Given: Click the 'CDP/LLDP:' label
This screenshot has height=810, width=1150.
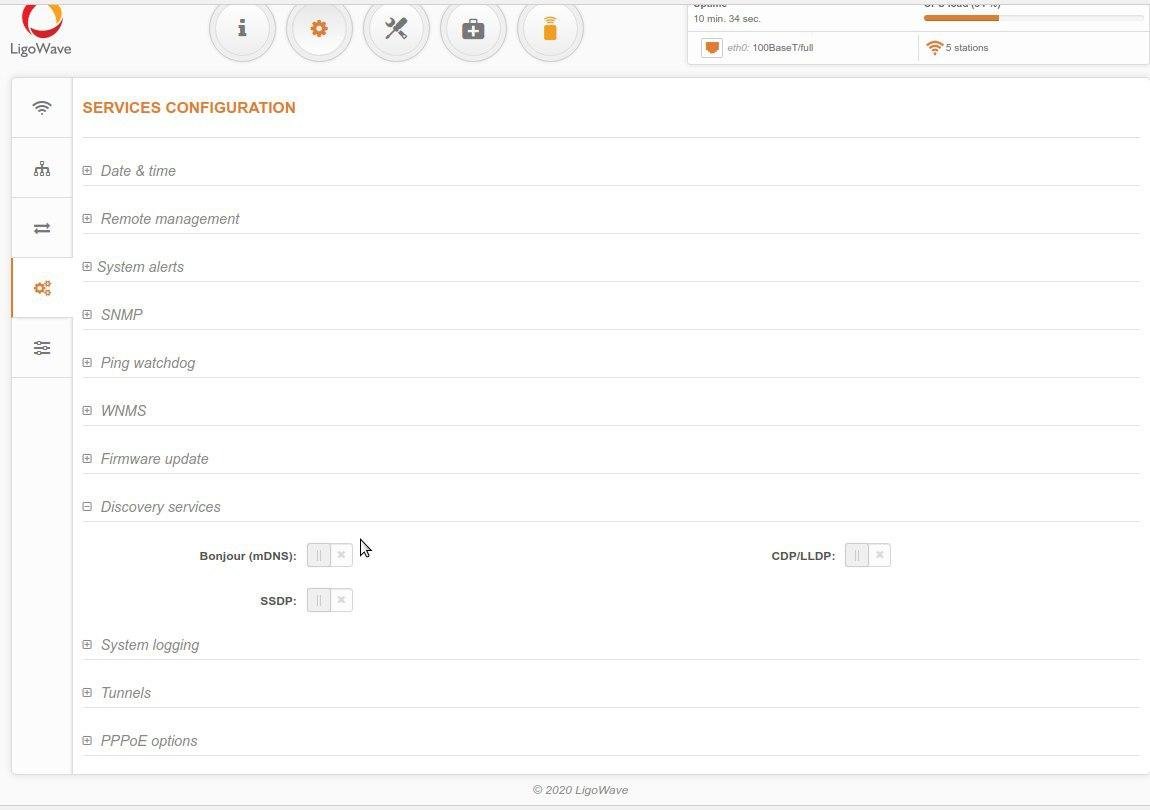Looking at the screenshot, I should point(803,556).
